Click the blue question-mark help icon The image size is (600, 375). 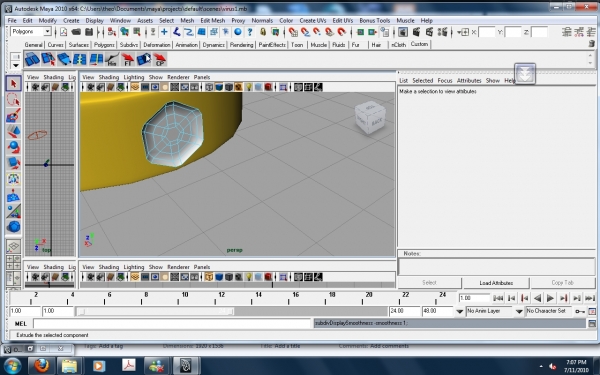pos(250,32)
